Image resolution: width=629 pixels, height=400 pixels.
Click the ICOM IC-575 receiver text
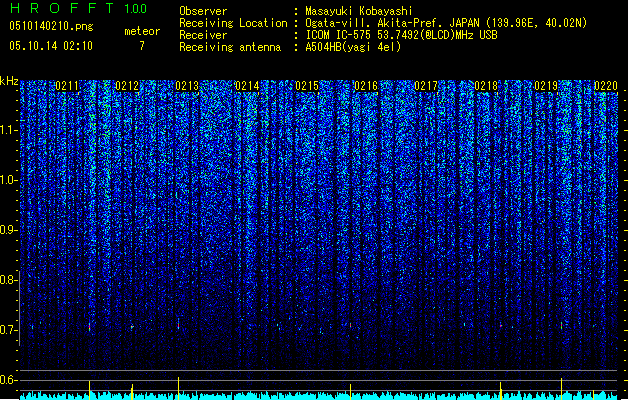[x=402, y=35]
